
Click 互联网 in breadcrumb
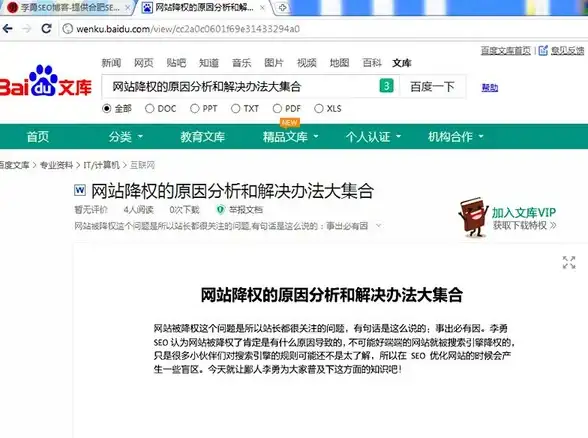142,165
